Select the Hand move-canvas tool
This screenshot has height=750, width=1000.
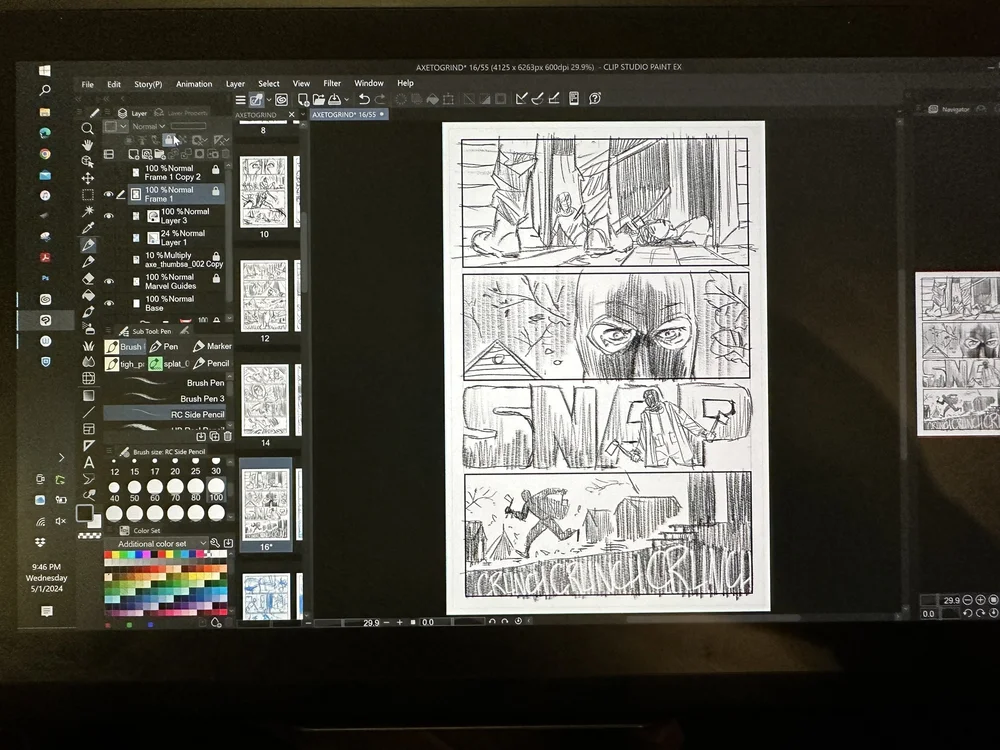[88, 145]
